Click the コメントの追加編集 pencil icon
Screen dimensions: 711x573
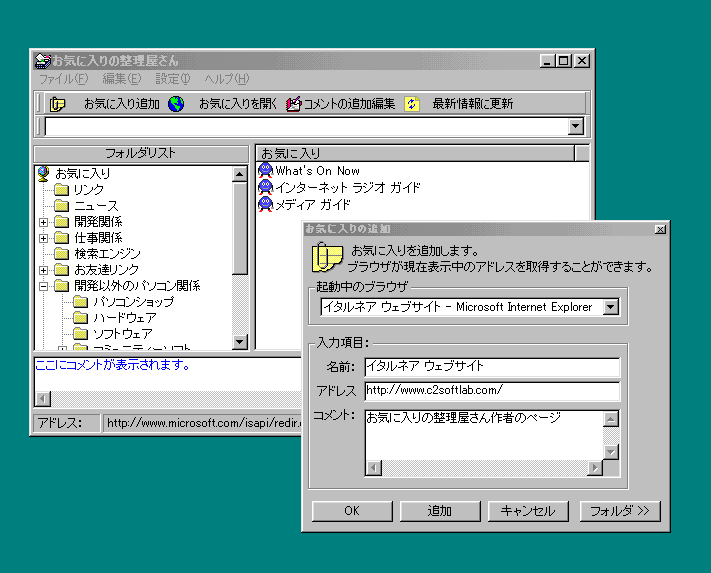293,104
